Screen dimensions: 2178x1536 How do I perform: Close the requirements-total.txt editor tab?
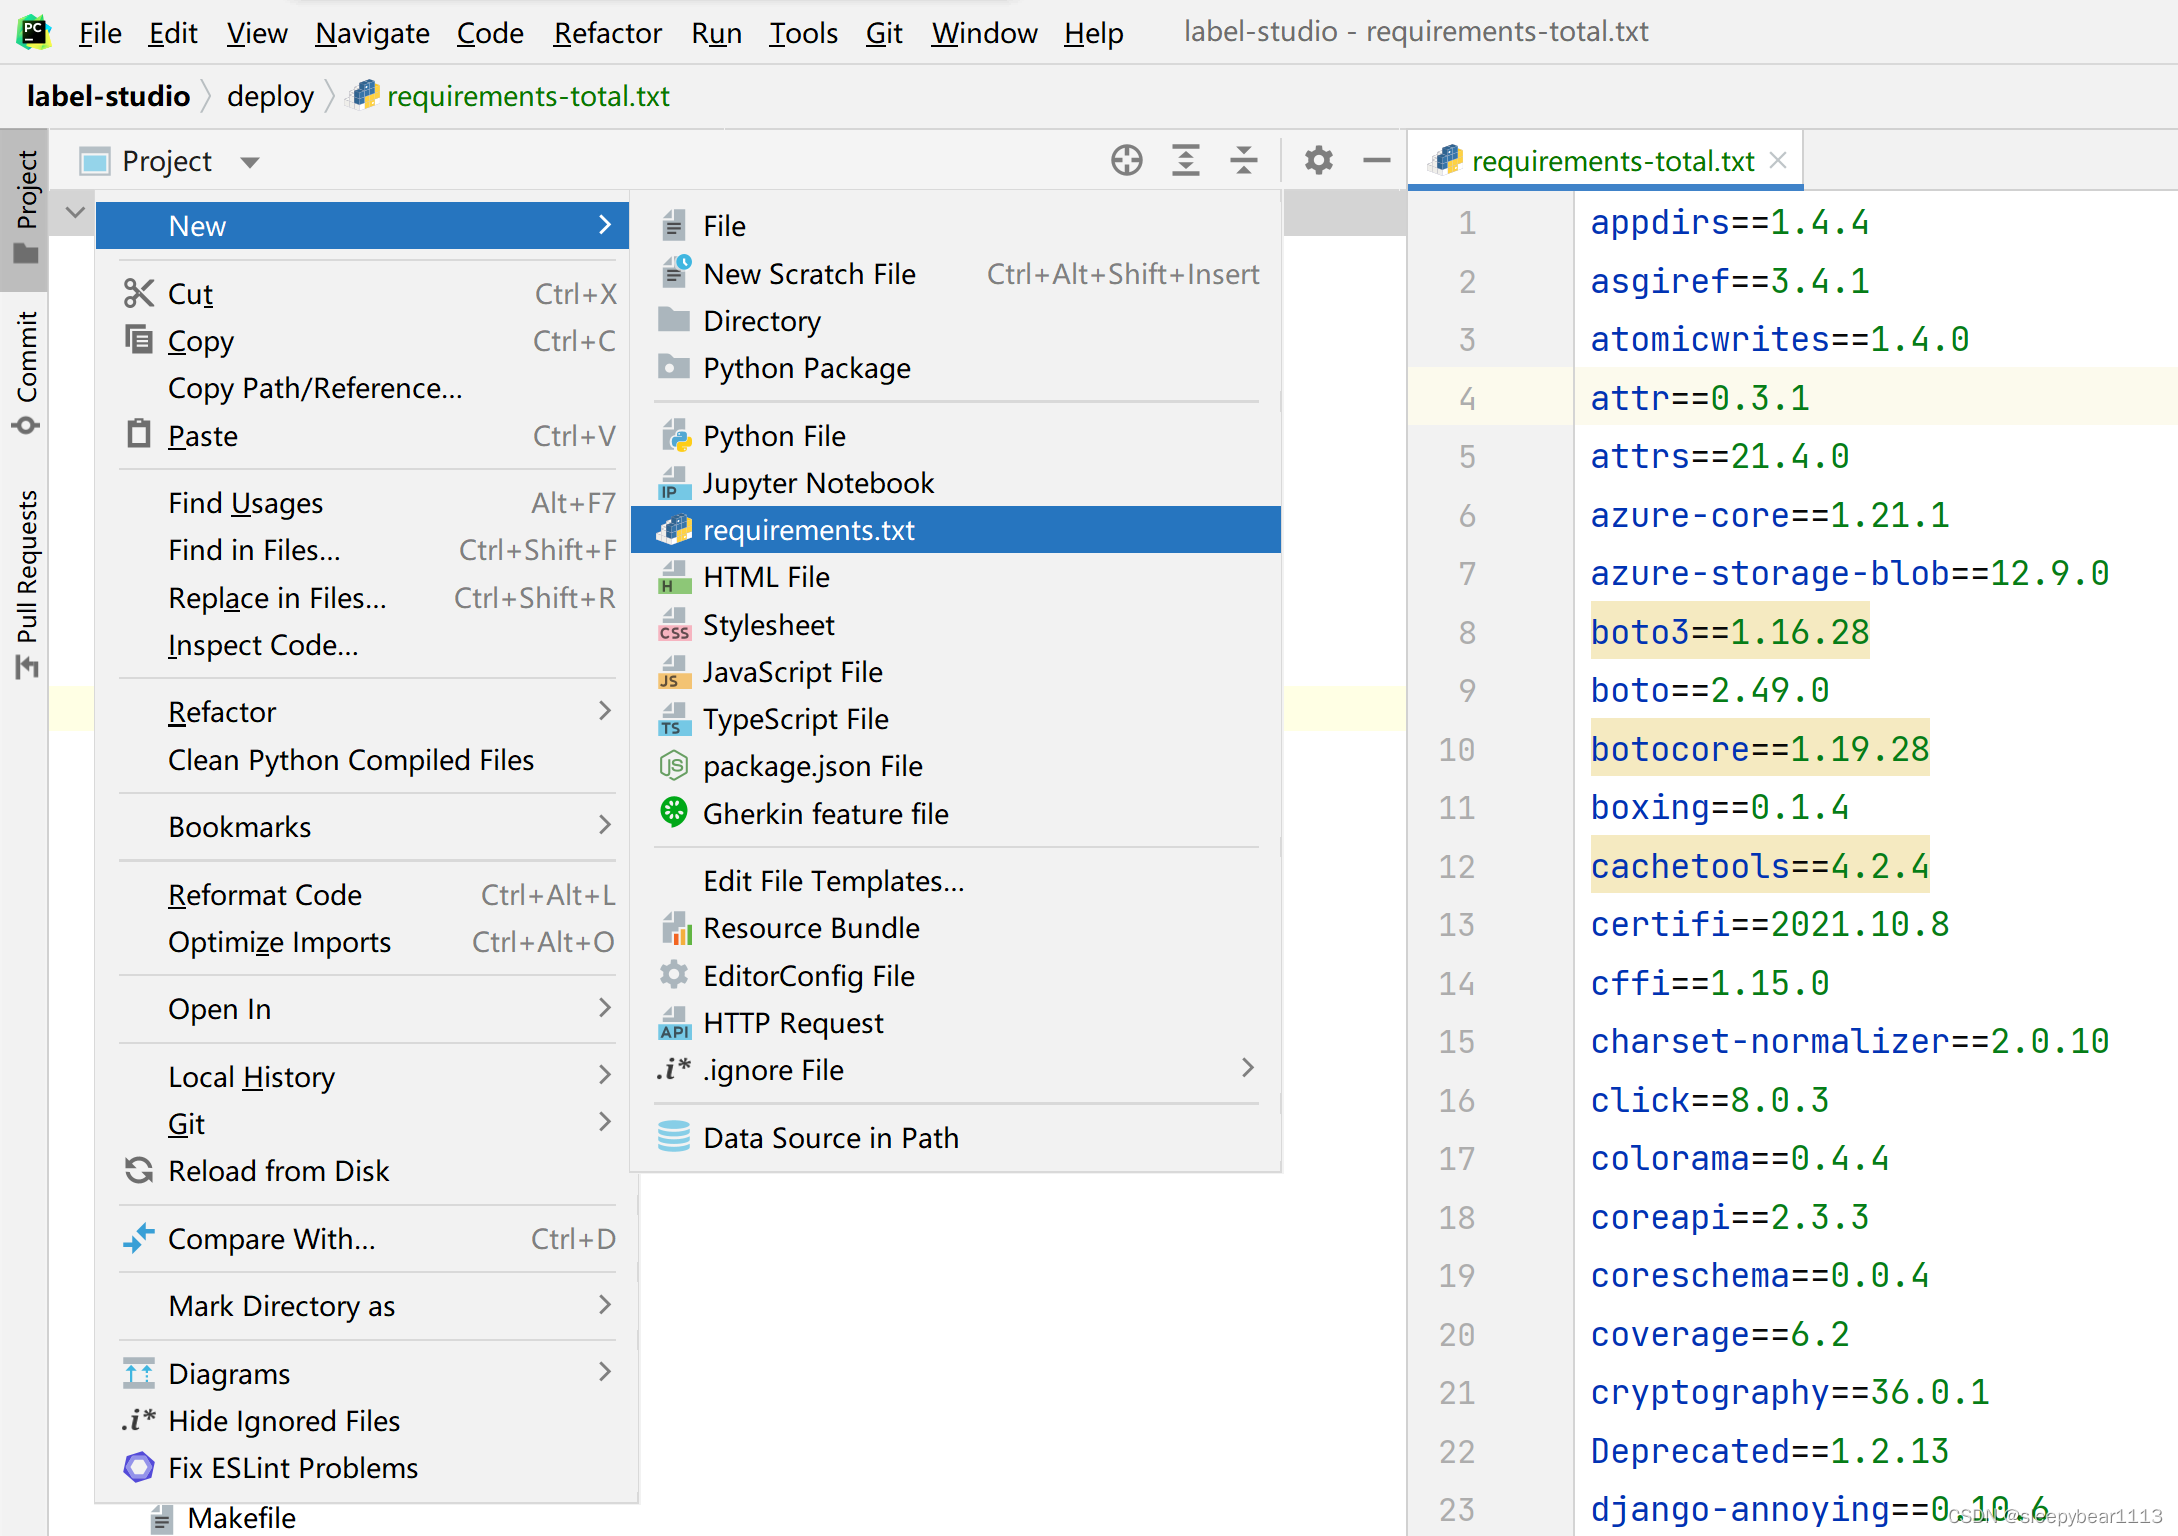pyautogui.click(x=1778, y=160)
